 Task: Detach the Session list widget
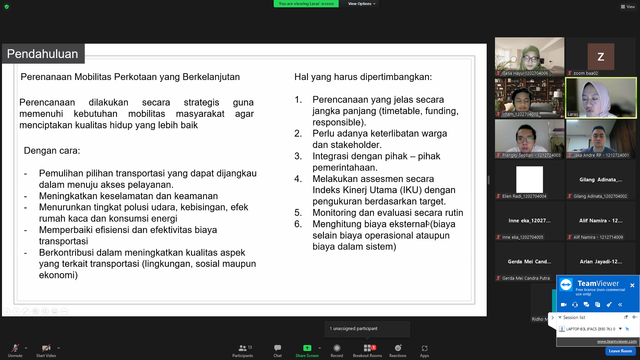626,317
